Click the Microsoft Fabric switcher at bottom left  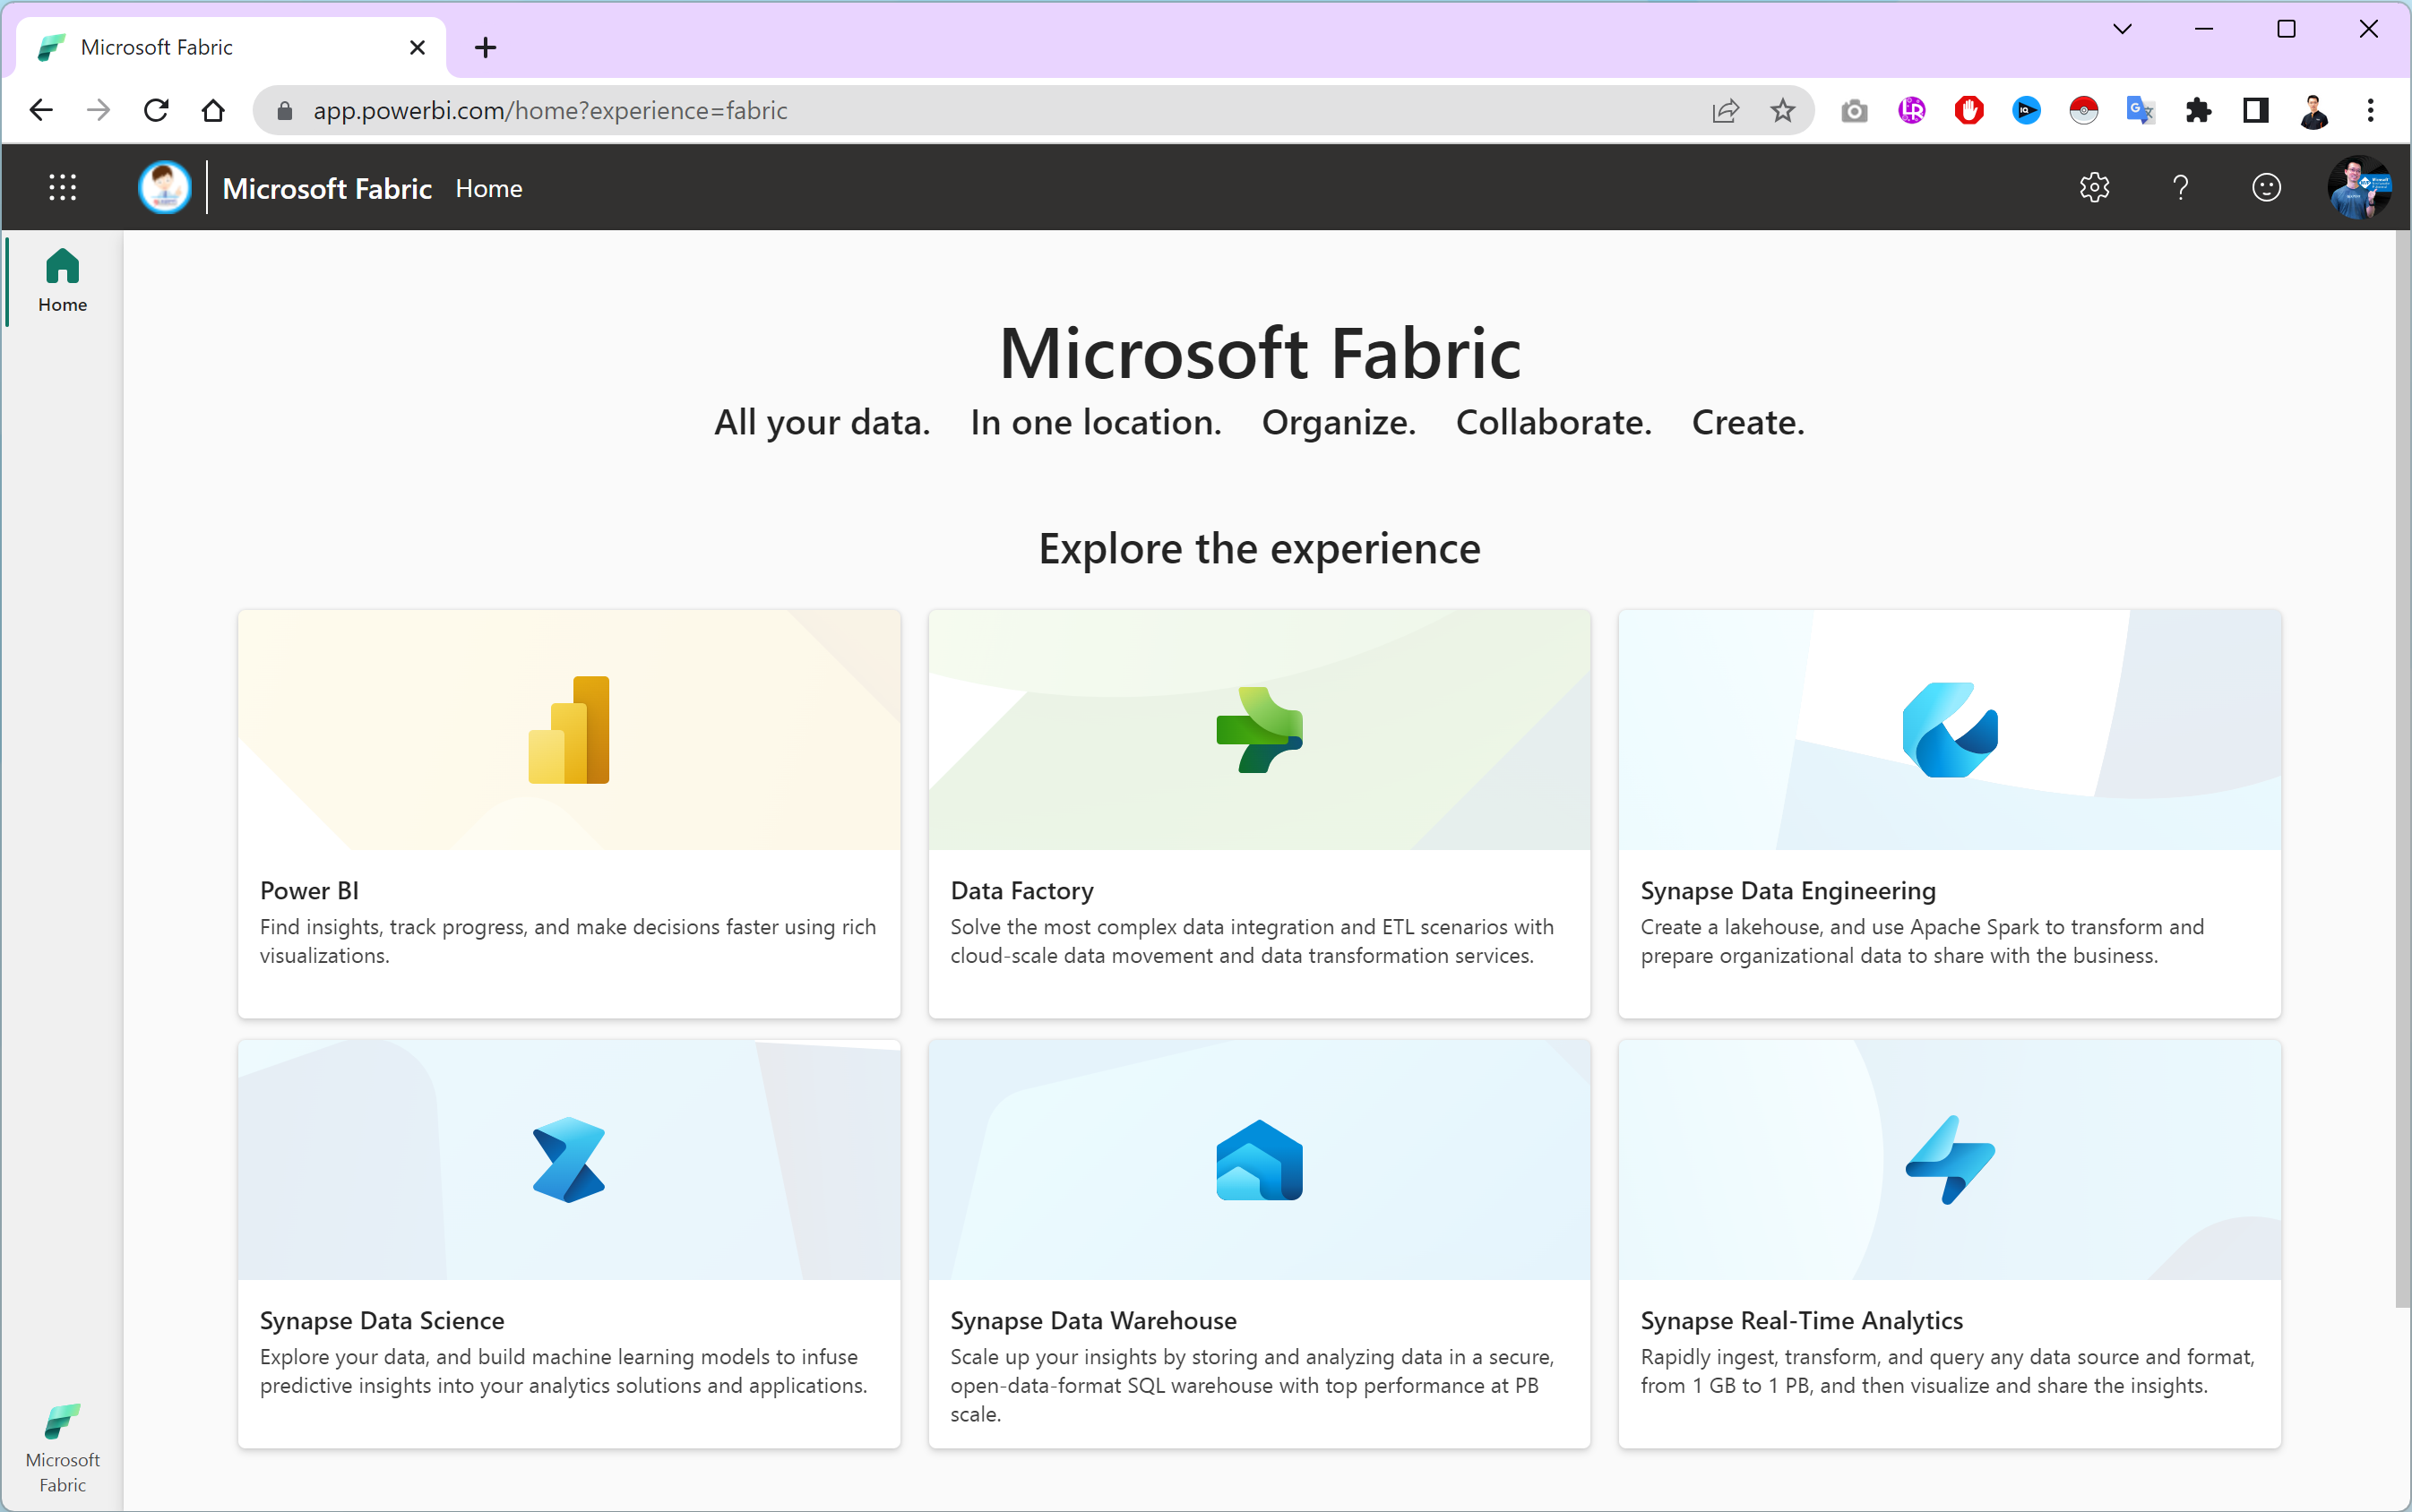point(62,1445)
